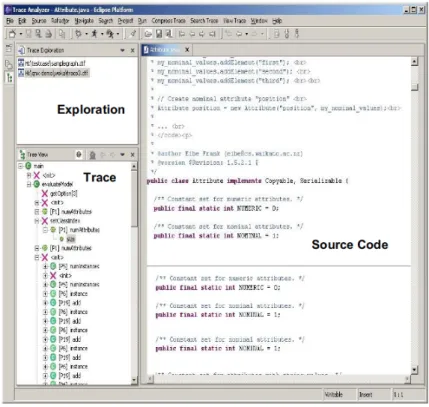Click the save disk icon beside open folder
The width and height of the screenshot is (429, 407).
click(159, 34)
